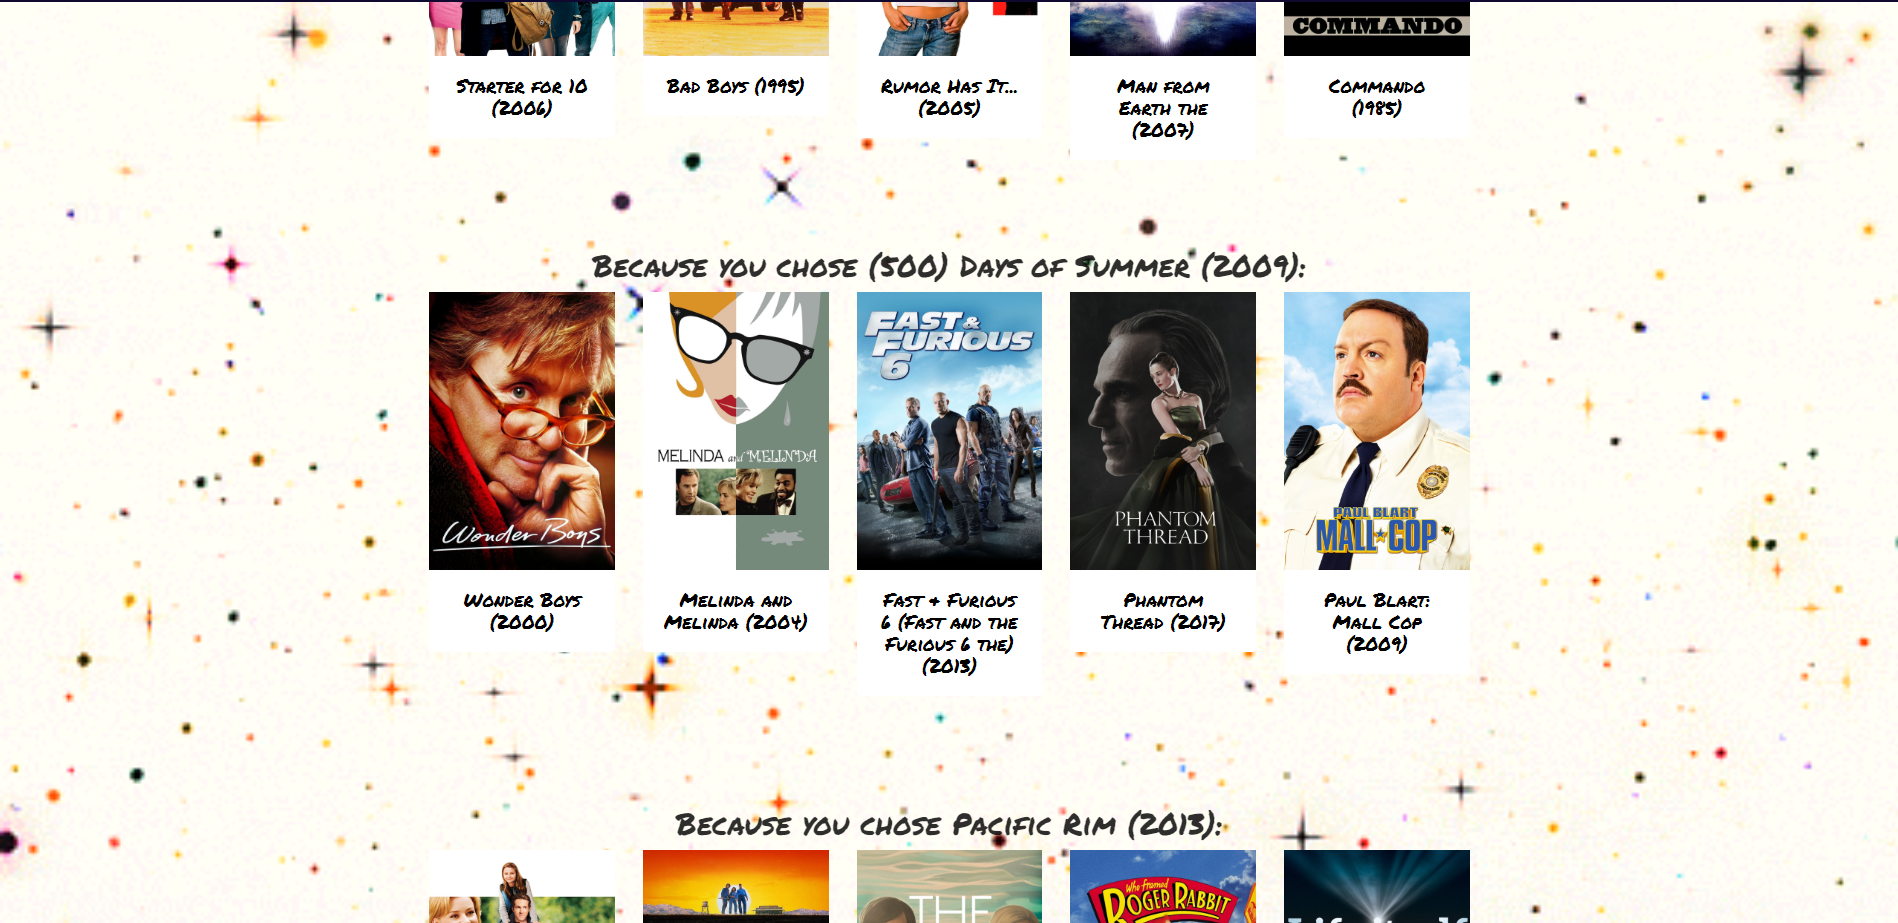
Task: Click the Phantom Thread (2017) title
Action: (1163, 611)
